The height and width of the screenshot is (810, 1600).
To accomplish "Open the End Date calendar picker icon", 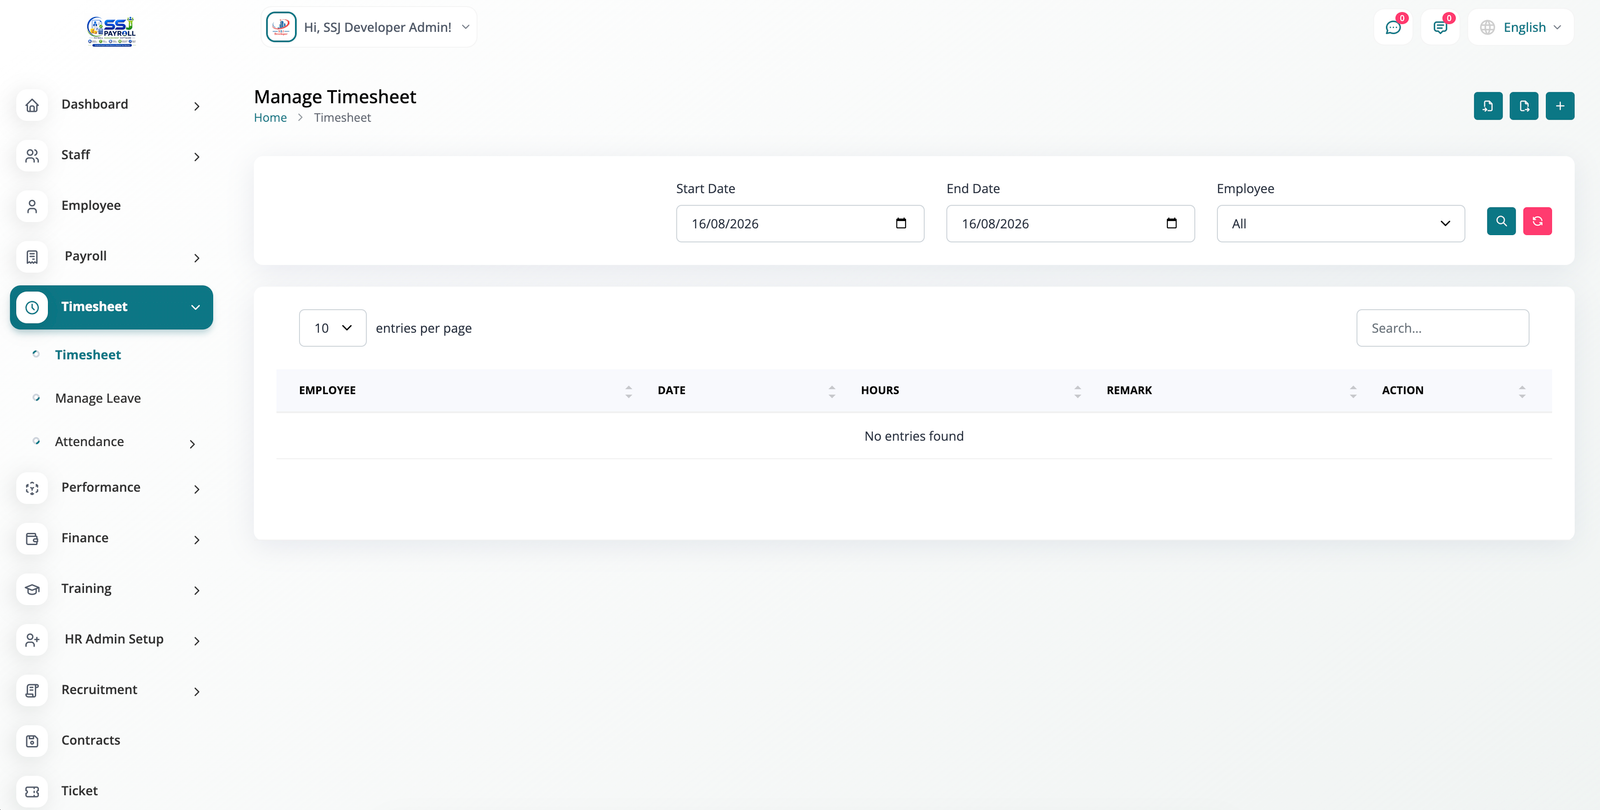I will [1171, 223].
